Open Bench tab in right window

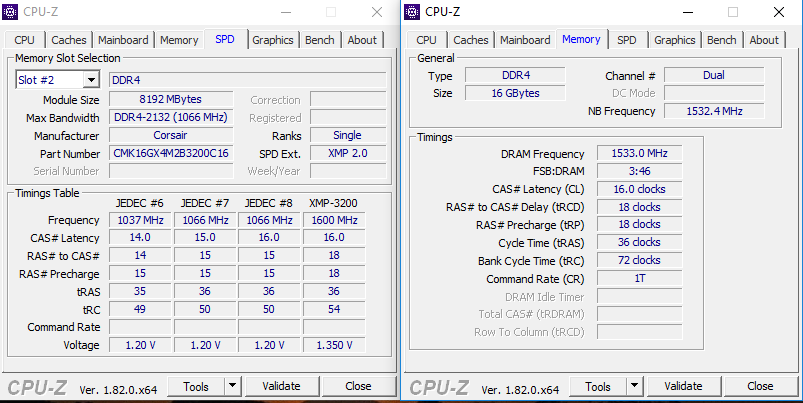722,40
